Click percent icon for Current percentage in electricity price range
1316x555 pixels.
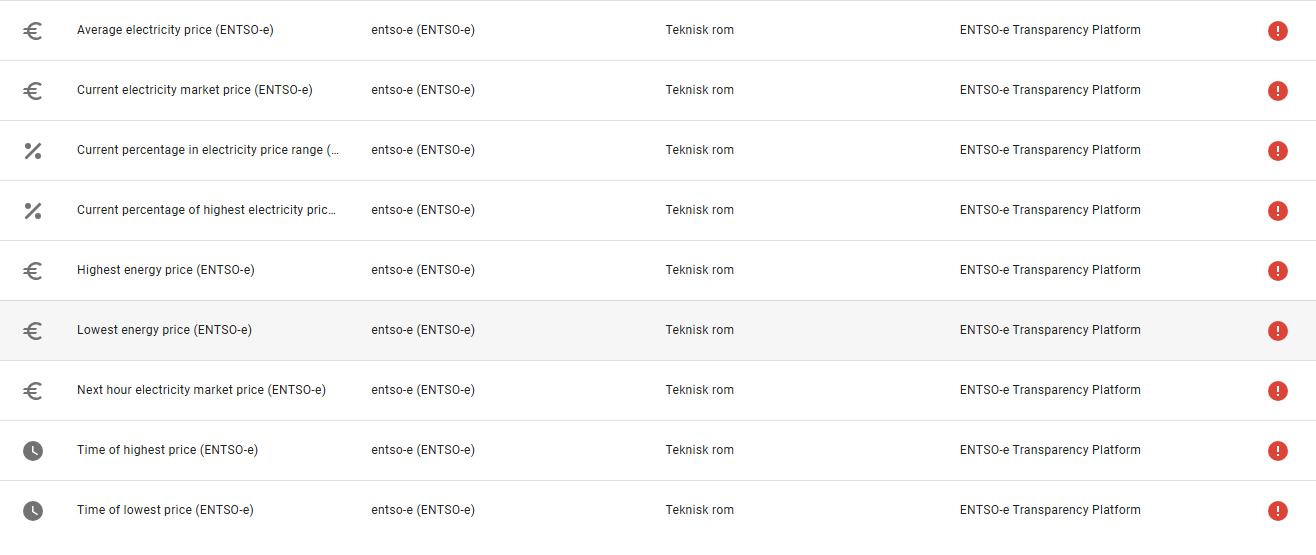[x=33, y=151]
